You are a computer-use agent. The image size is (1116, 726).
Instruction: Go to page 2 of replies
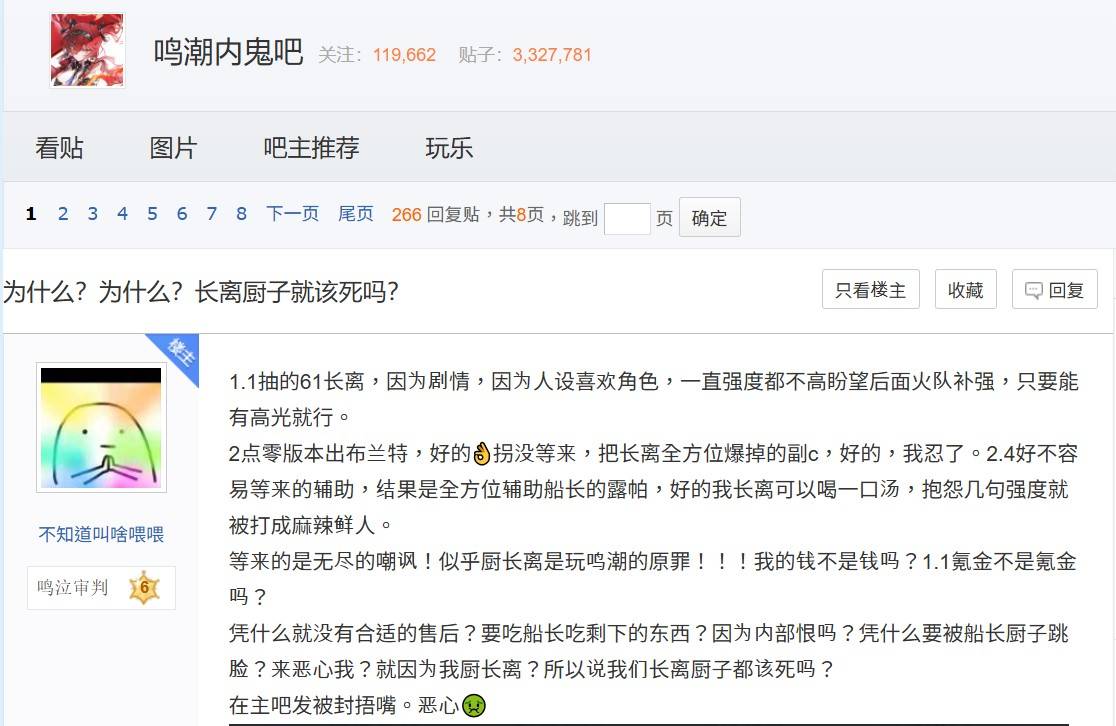click(63, 214)
